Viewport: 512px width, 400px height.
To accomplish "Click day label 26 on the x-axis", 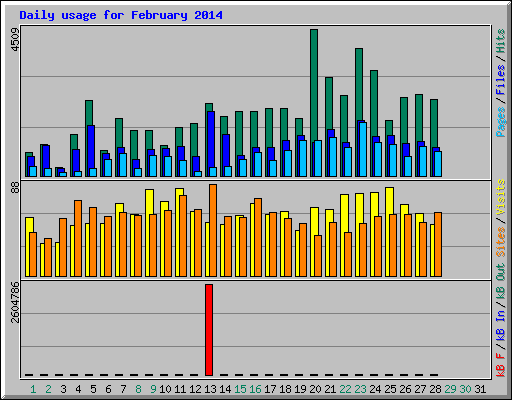I will (x=405, y=389).
